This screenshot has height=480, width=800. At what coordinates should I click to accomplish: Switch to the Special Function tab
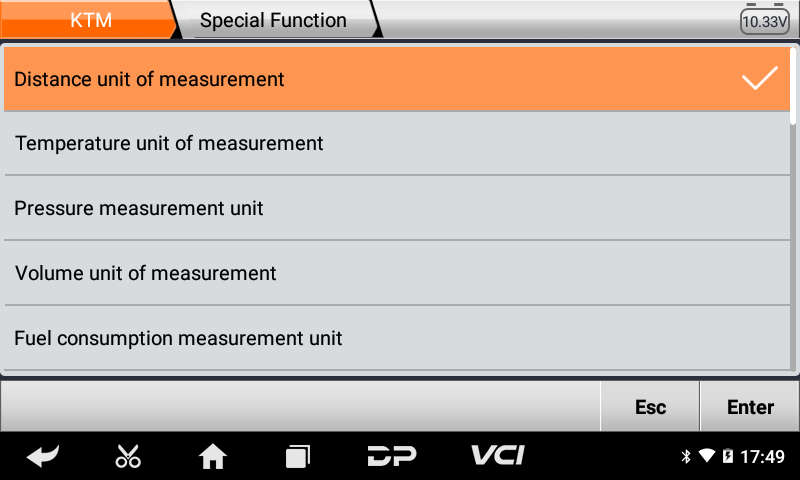(x=273, y=20)
